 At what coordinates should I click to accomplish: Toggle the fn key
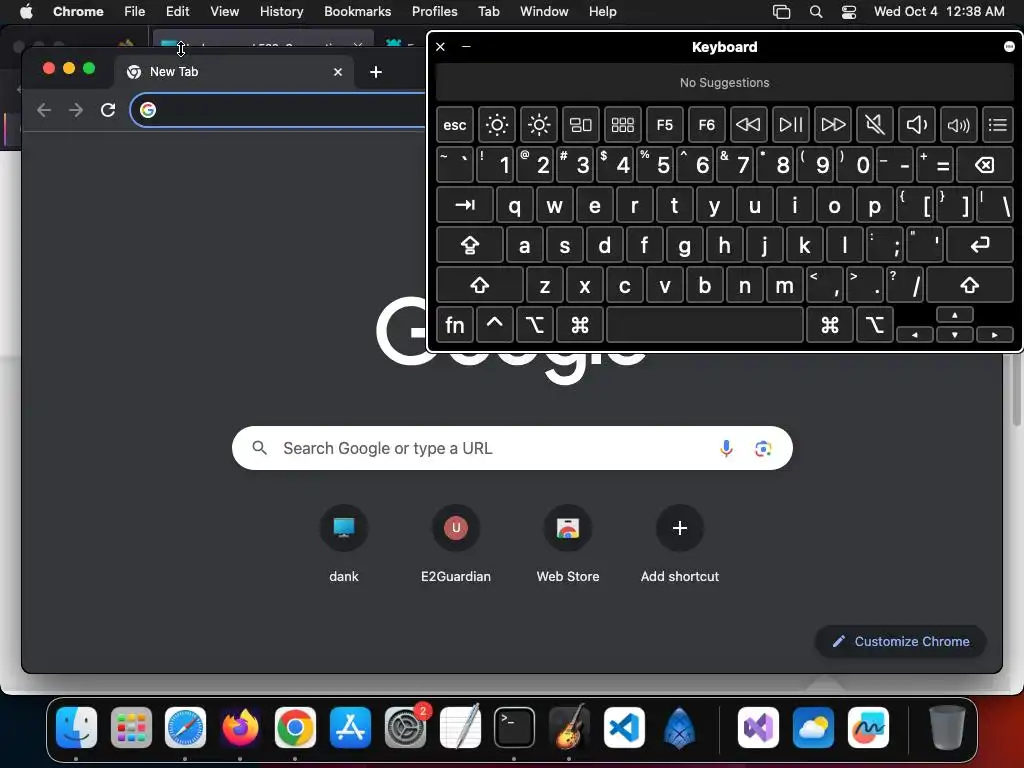pyautogui.click(x=455, y=325)
